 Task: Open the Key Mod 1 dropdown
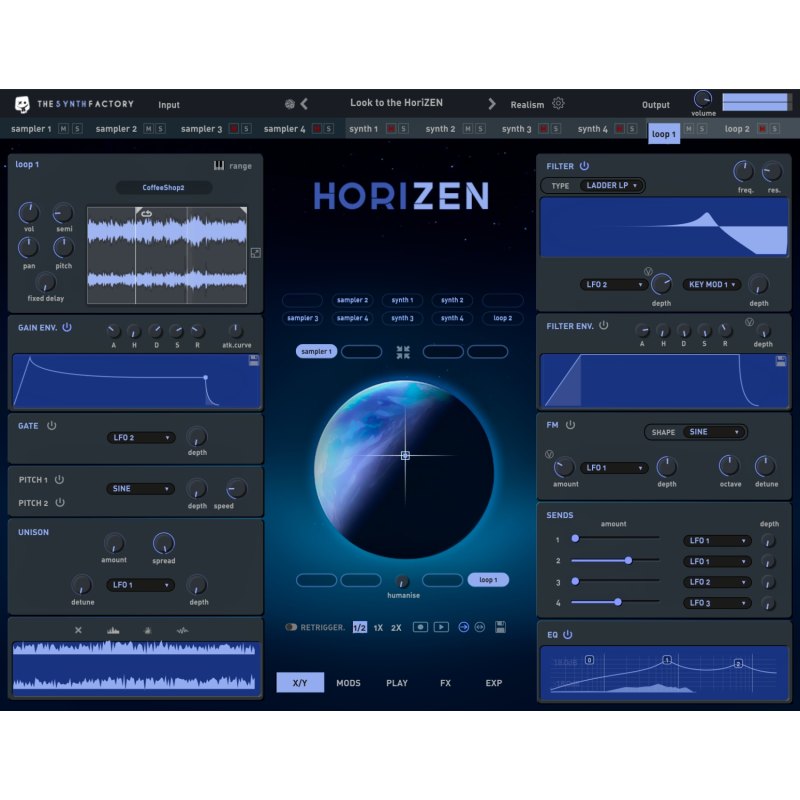click(712, 284)
